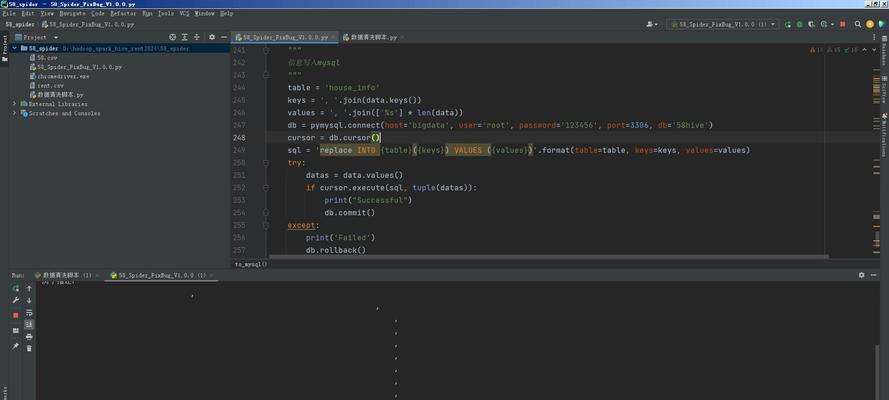Select 数据清洗脚本.py in project tree
Screen dimensions: 889x400
click(x=56, y=95)
